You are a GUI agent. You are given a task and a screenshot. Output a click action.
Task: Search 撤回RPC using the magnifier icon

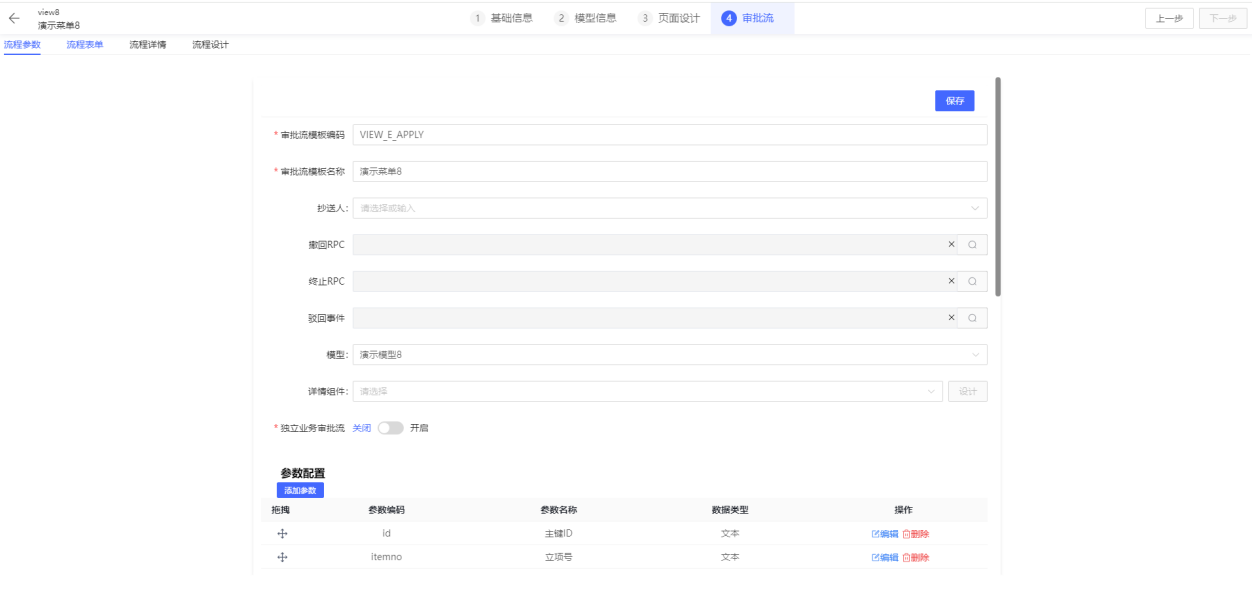click(972, 245)
